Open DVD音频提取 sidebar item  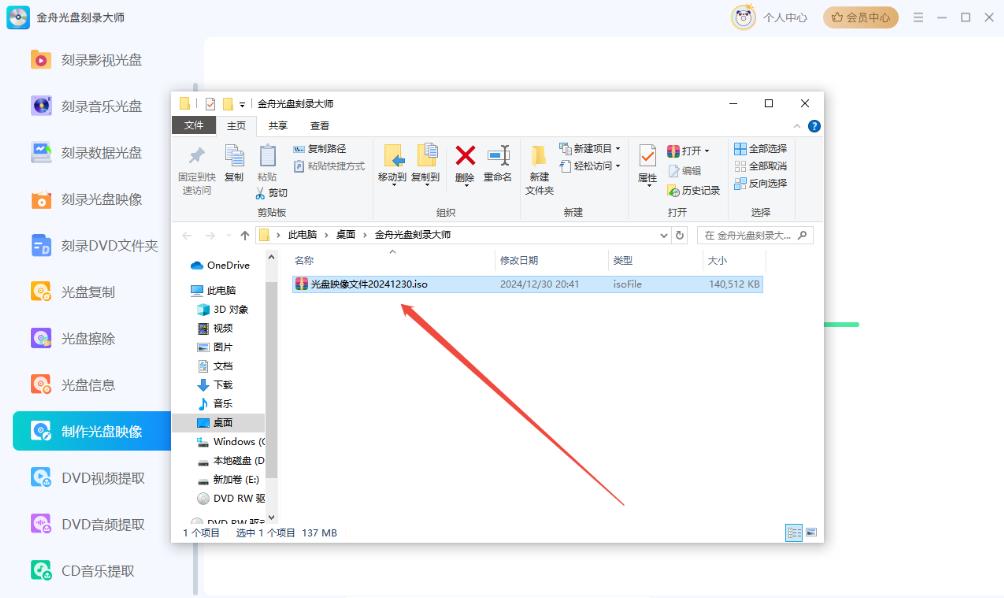(x=88, y=524)
